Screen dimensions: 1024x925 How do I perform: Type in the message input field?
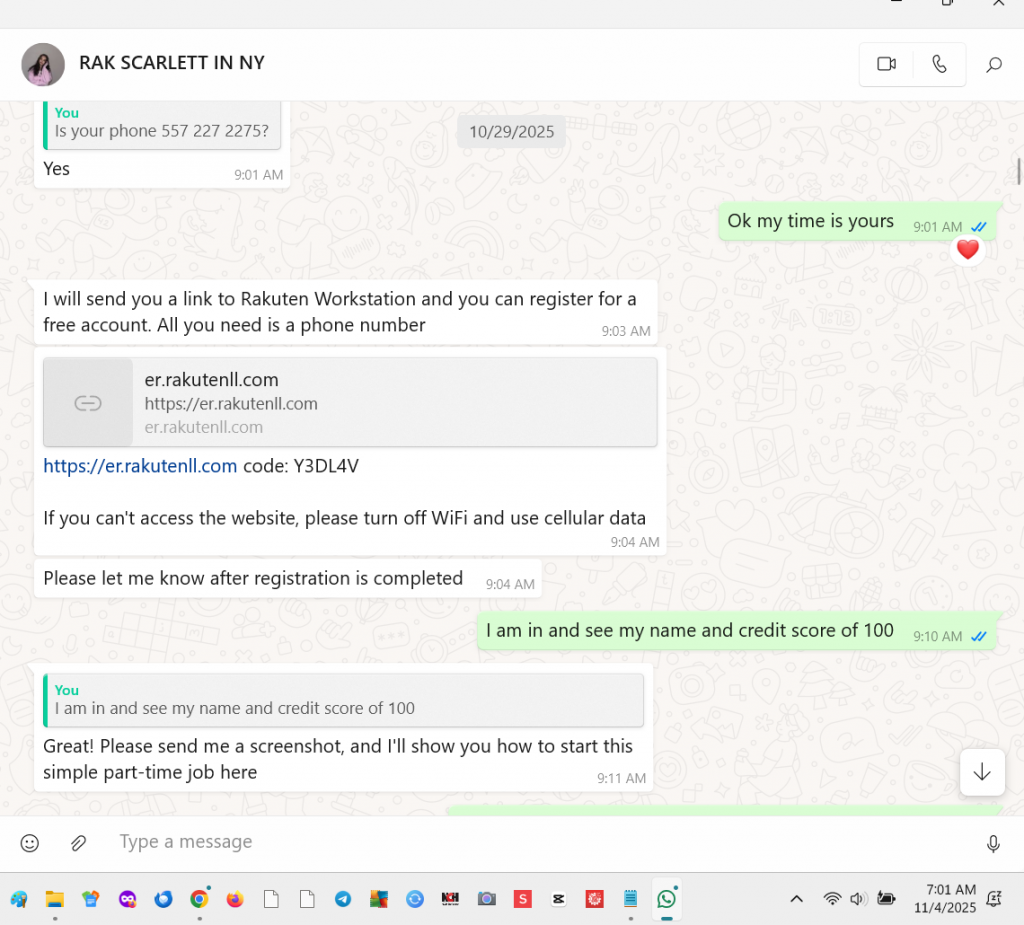tap(500, 842)
